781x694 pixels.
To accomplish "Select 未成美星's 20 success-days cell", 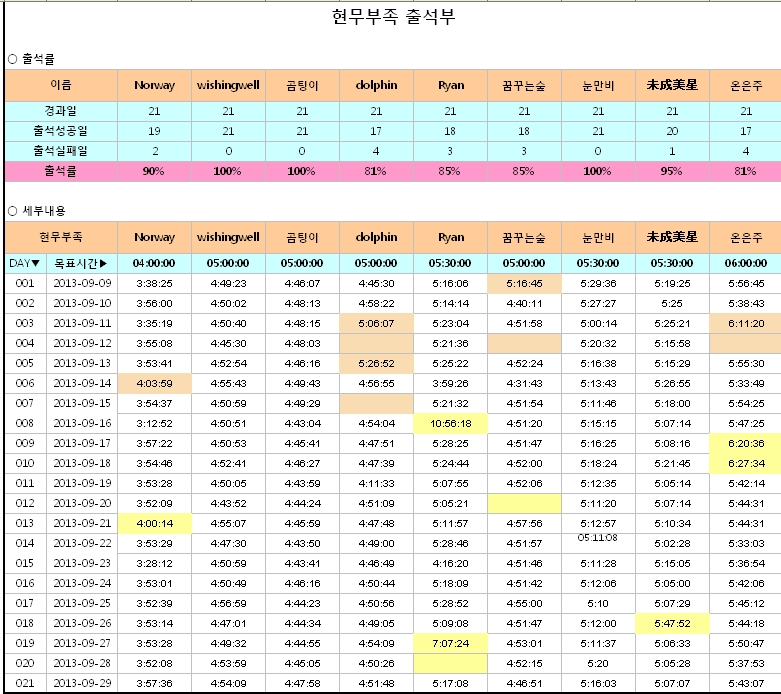I will 672,131.
